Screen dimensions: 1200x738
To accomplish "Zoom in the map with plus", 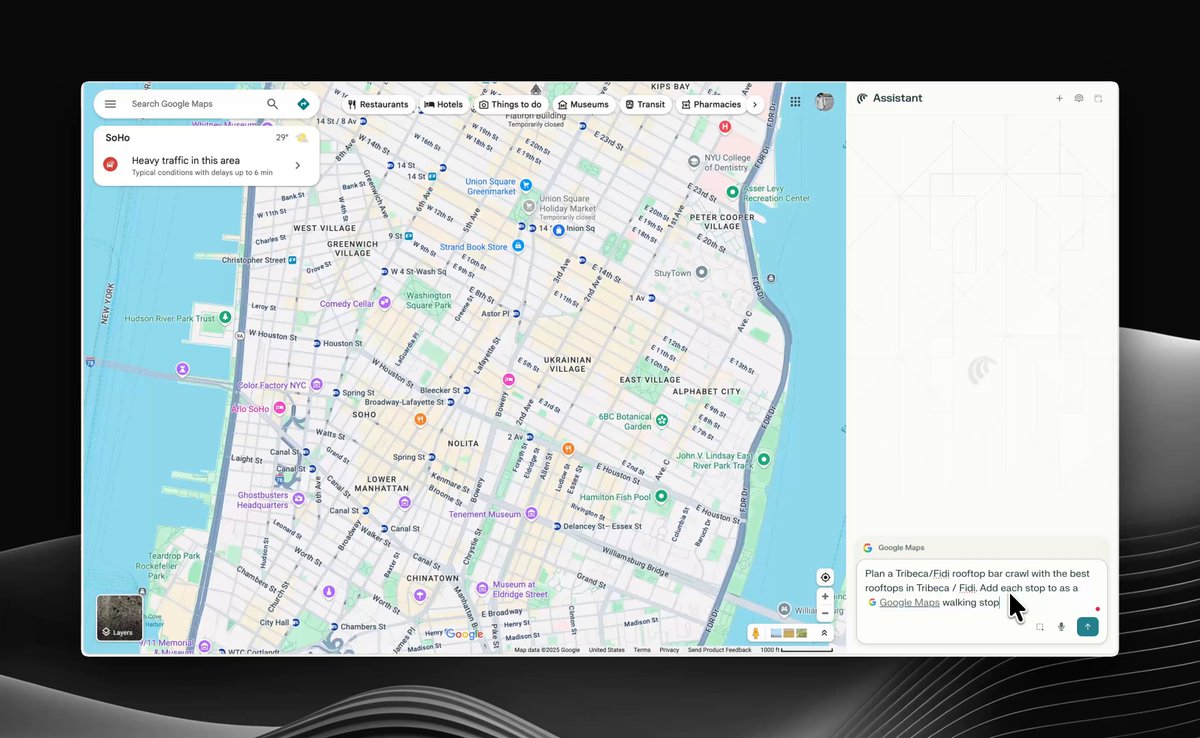I will (825, 597).
